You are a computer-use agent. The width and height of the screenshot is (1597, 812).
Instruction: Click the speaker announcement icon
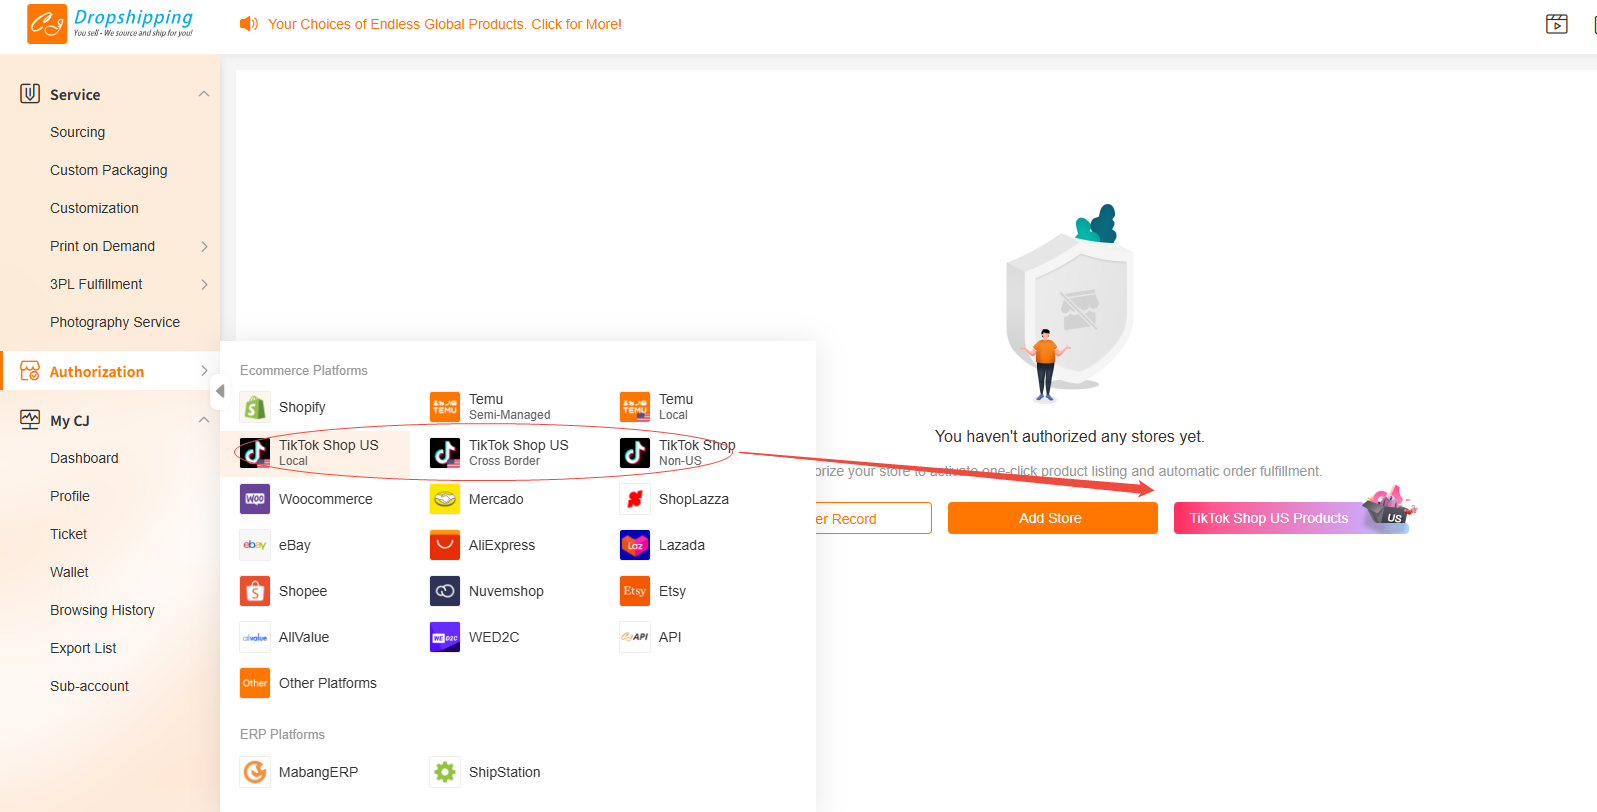pos(249,24)
